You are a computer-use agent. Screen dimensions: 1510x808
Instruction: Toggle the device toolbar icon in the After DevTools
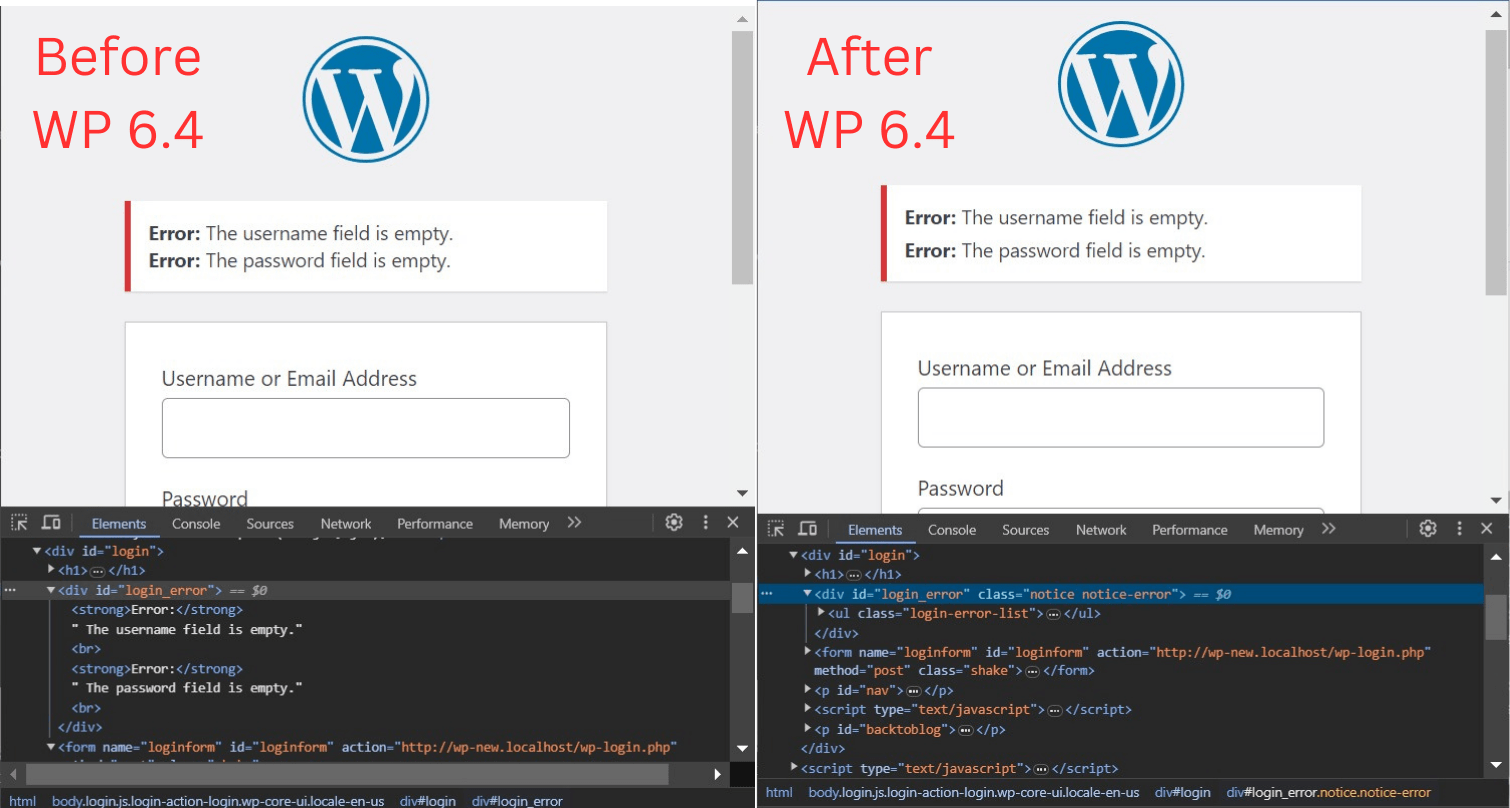808,529
